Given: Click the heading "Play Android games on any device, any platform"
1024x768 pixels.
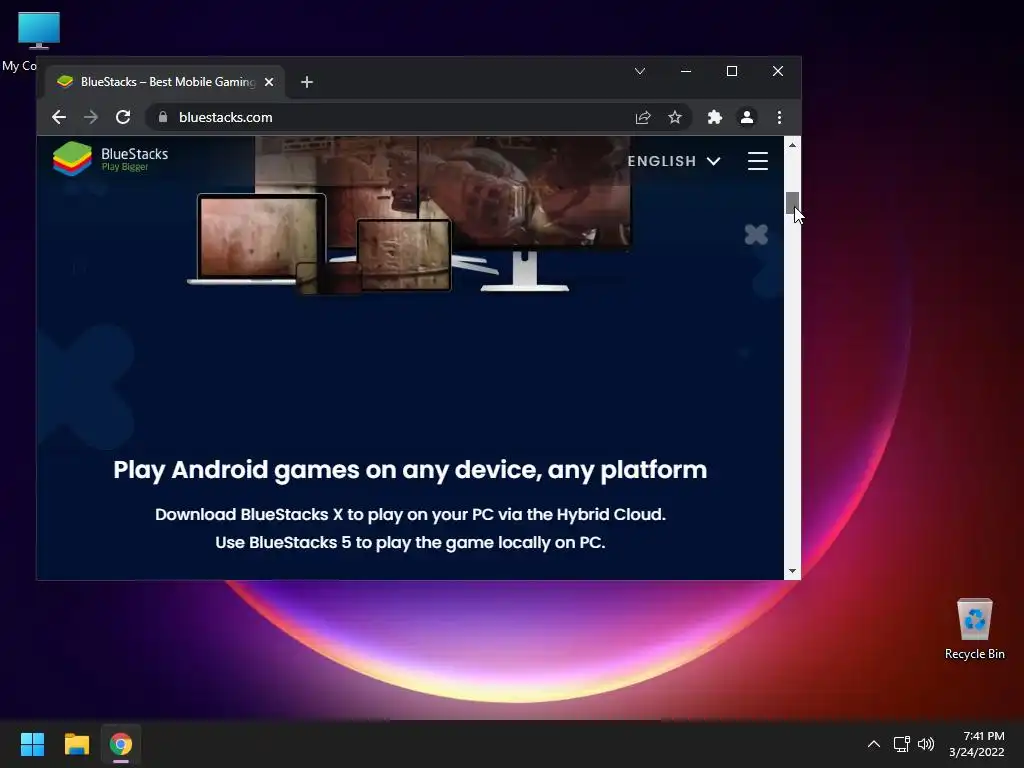Looking at the screenshot, I should [x=410, y=470].
